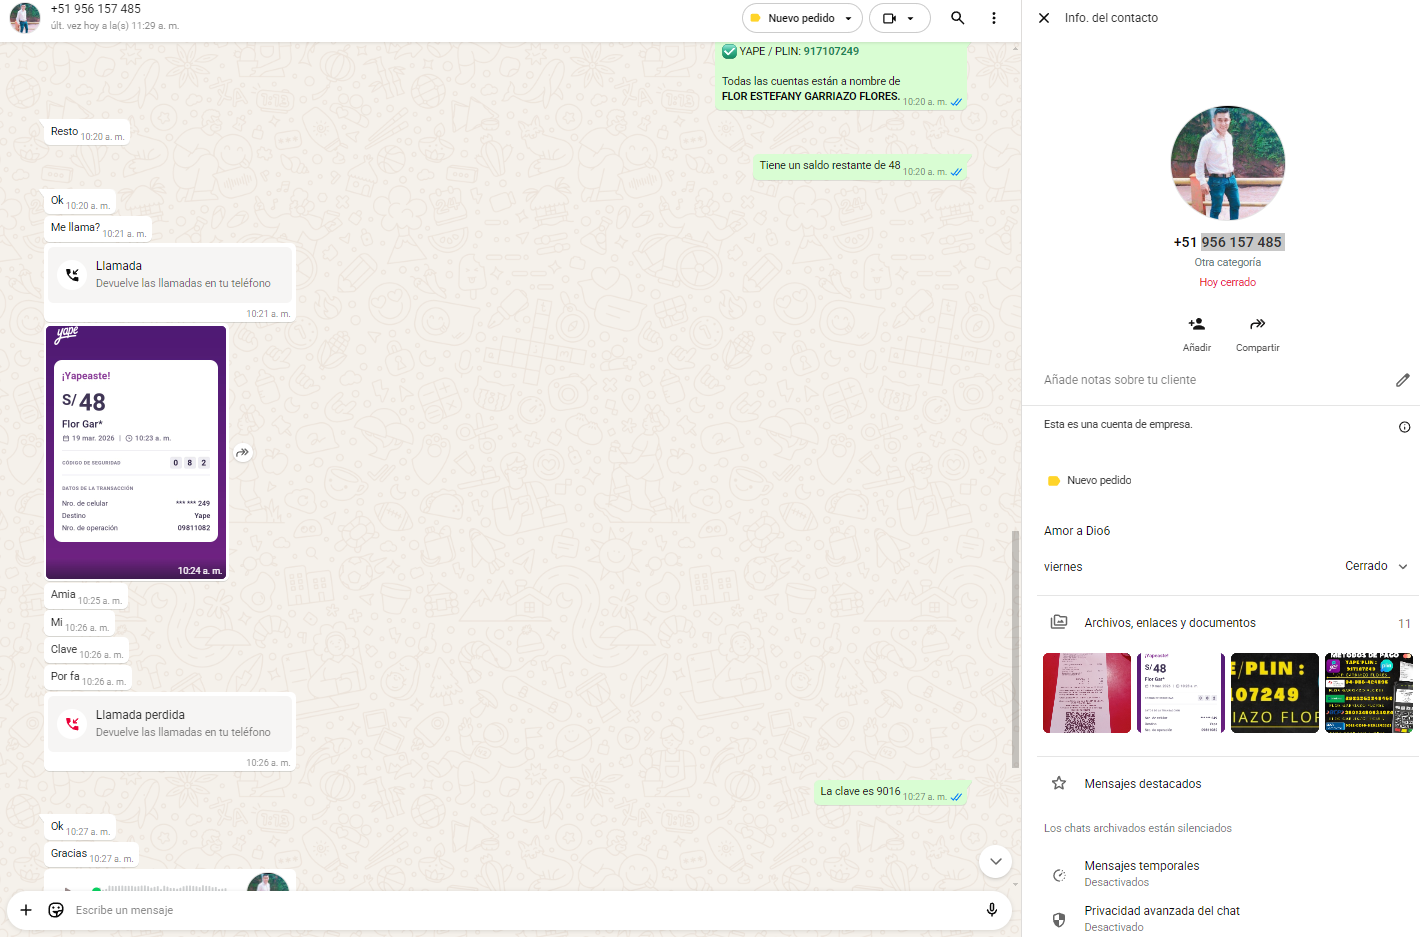Open the video call dropdown
The image size is (1420, 937).
[899, 18]
